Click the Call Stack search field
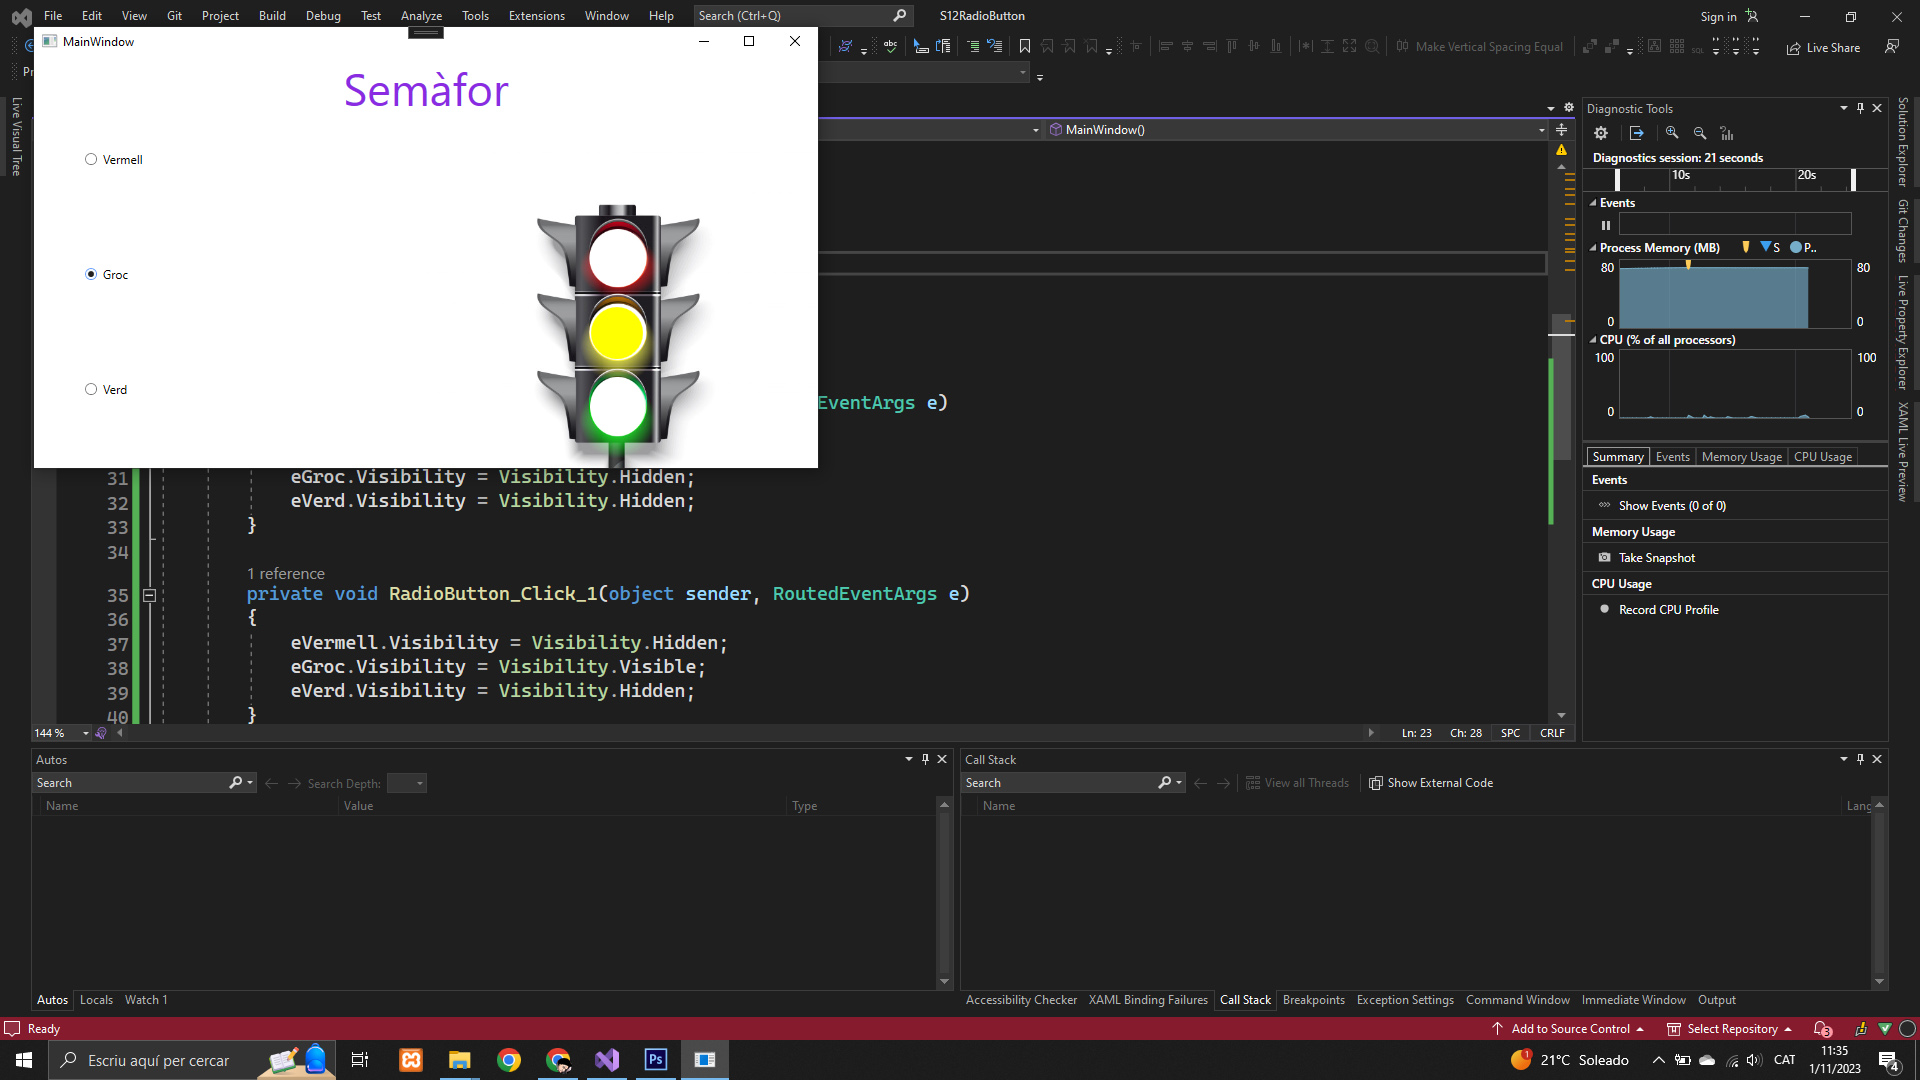 (x=1060, y=783)
